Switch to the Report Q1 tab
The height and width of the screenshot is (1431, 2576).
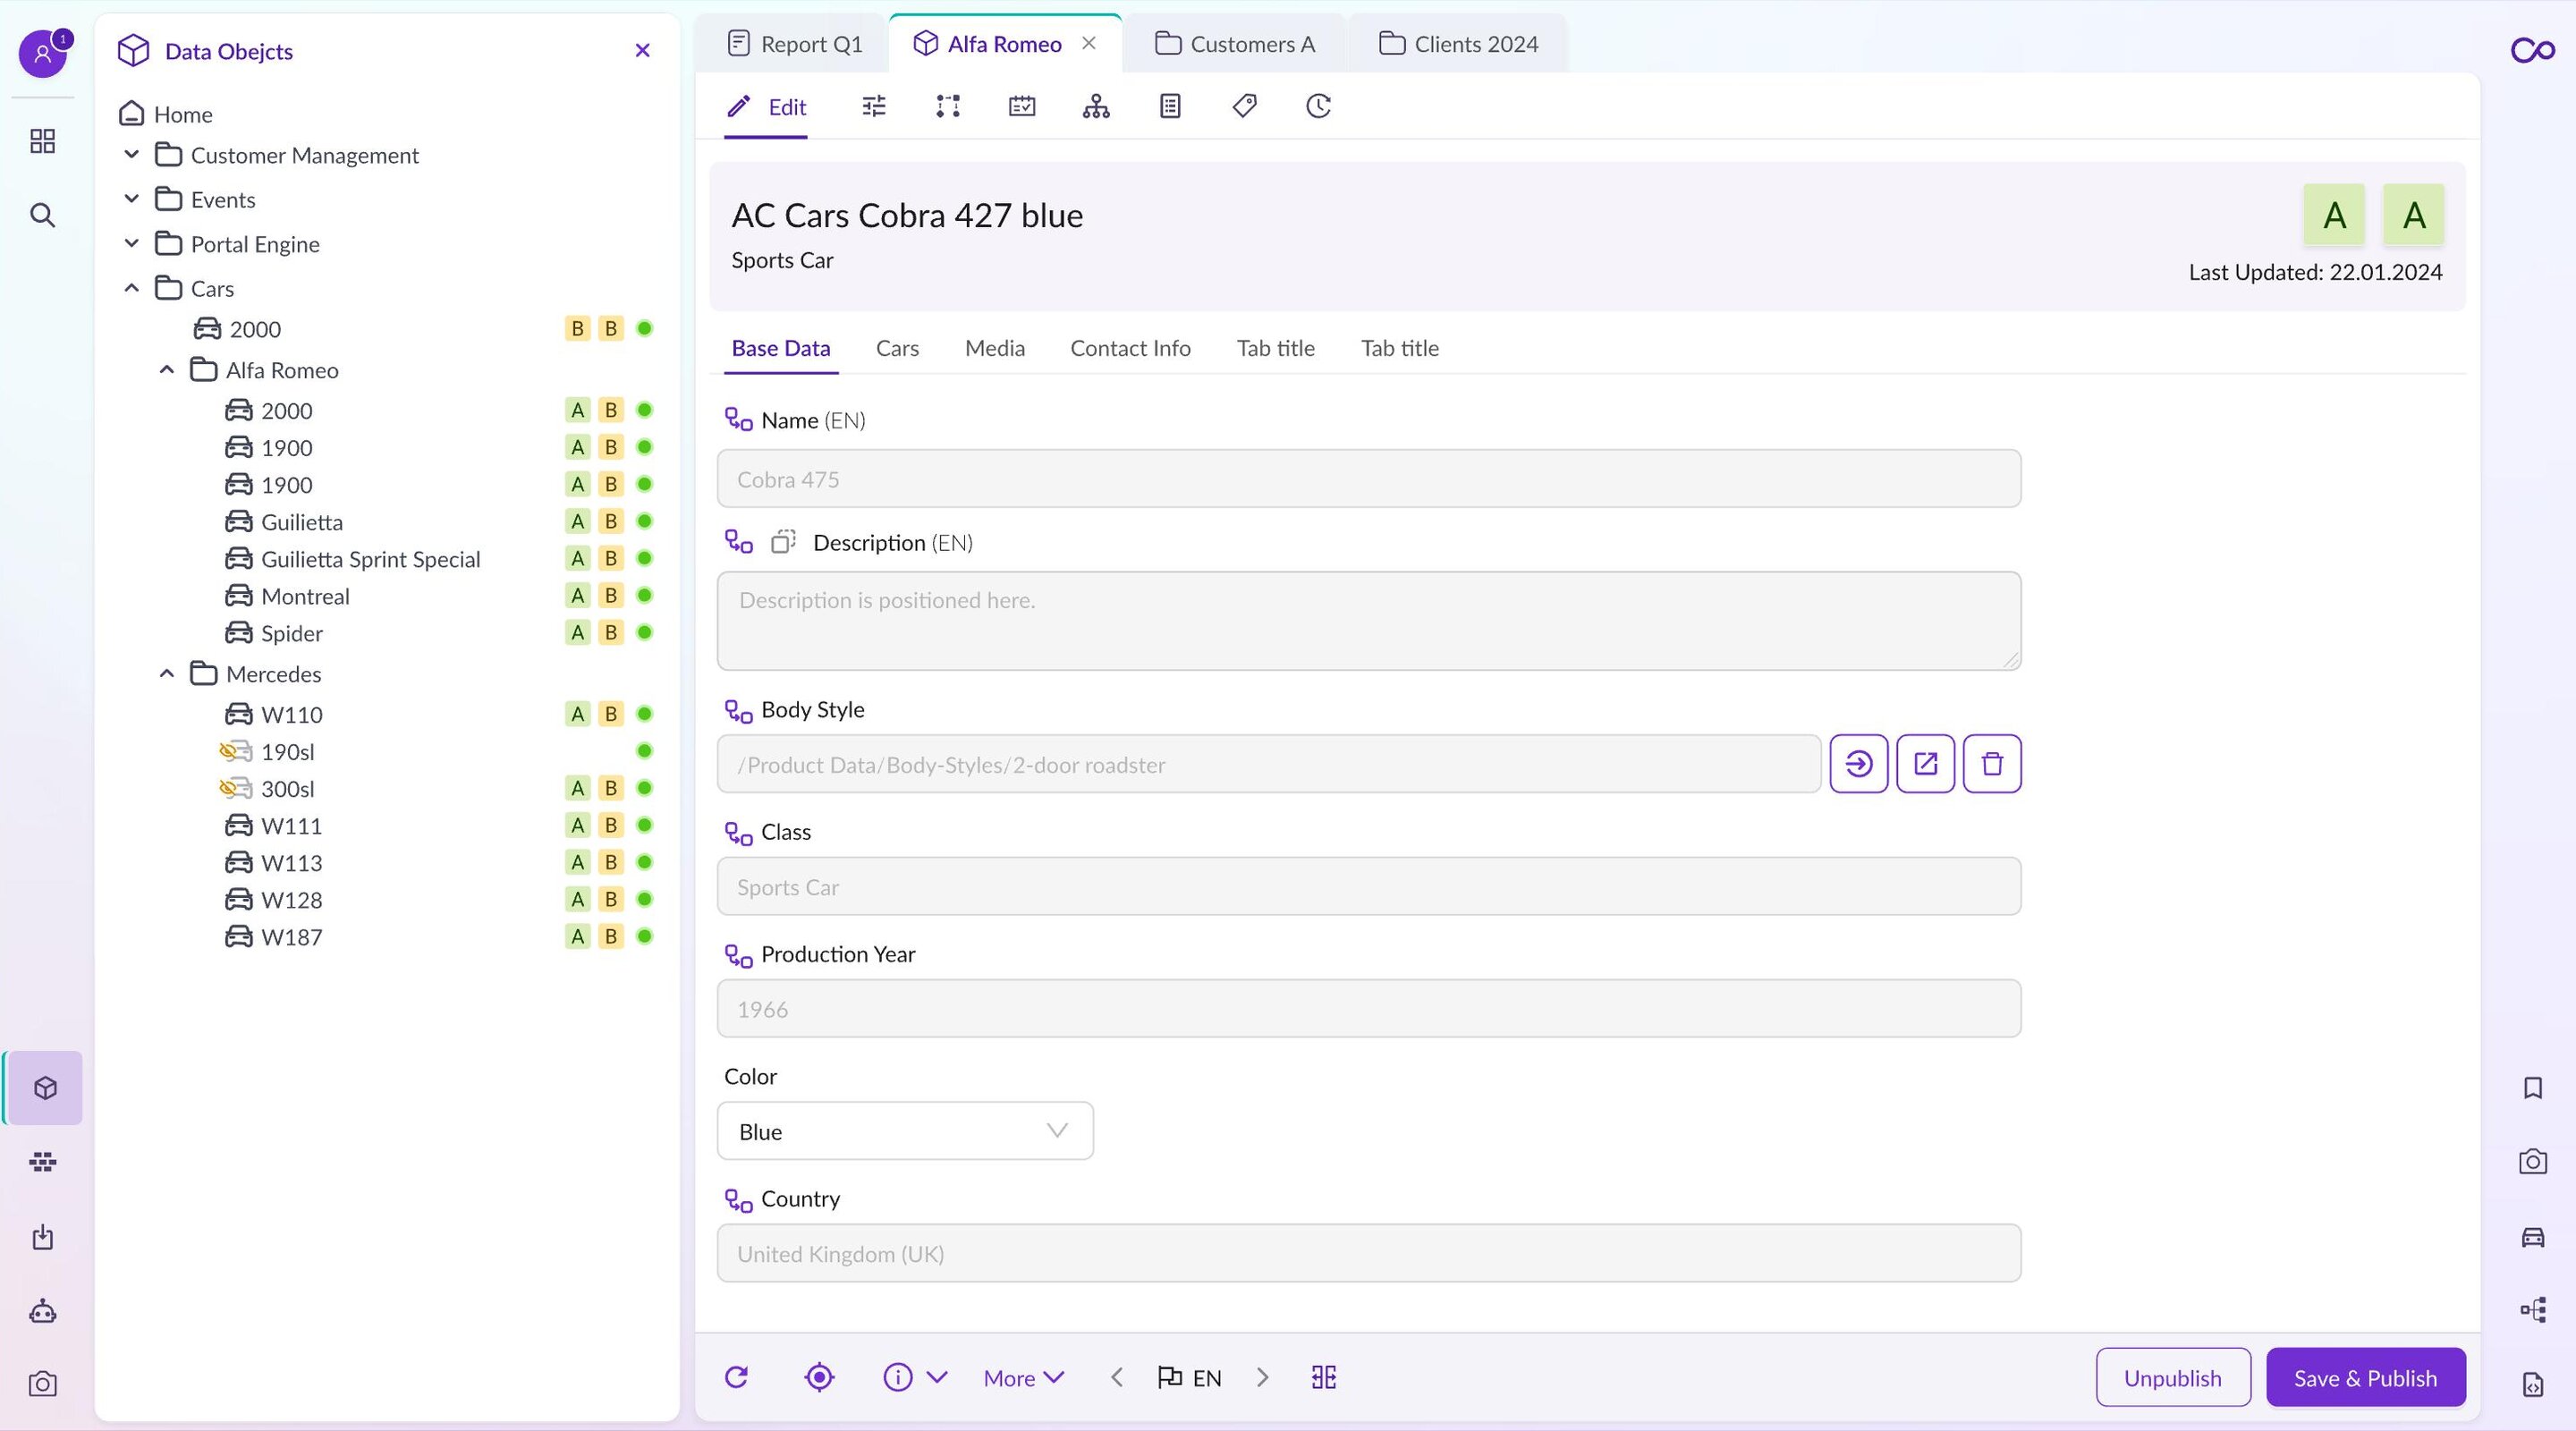(794, 44)
